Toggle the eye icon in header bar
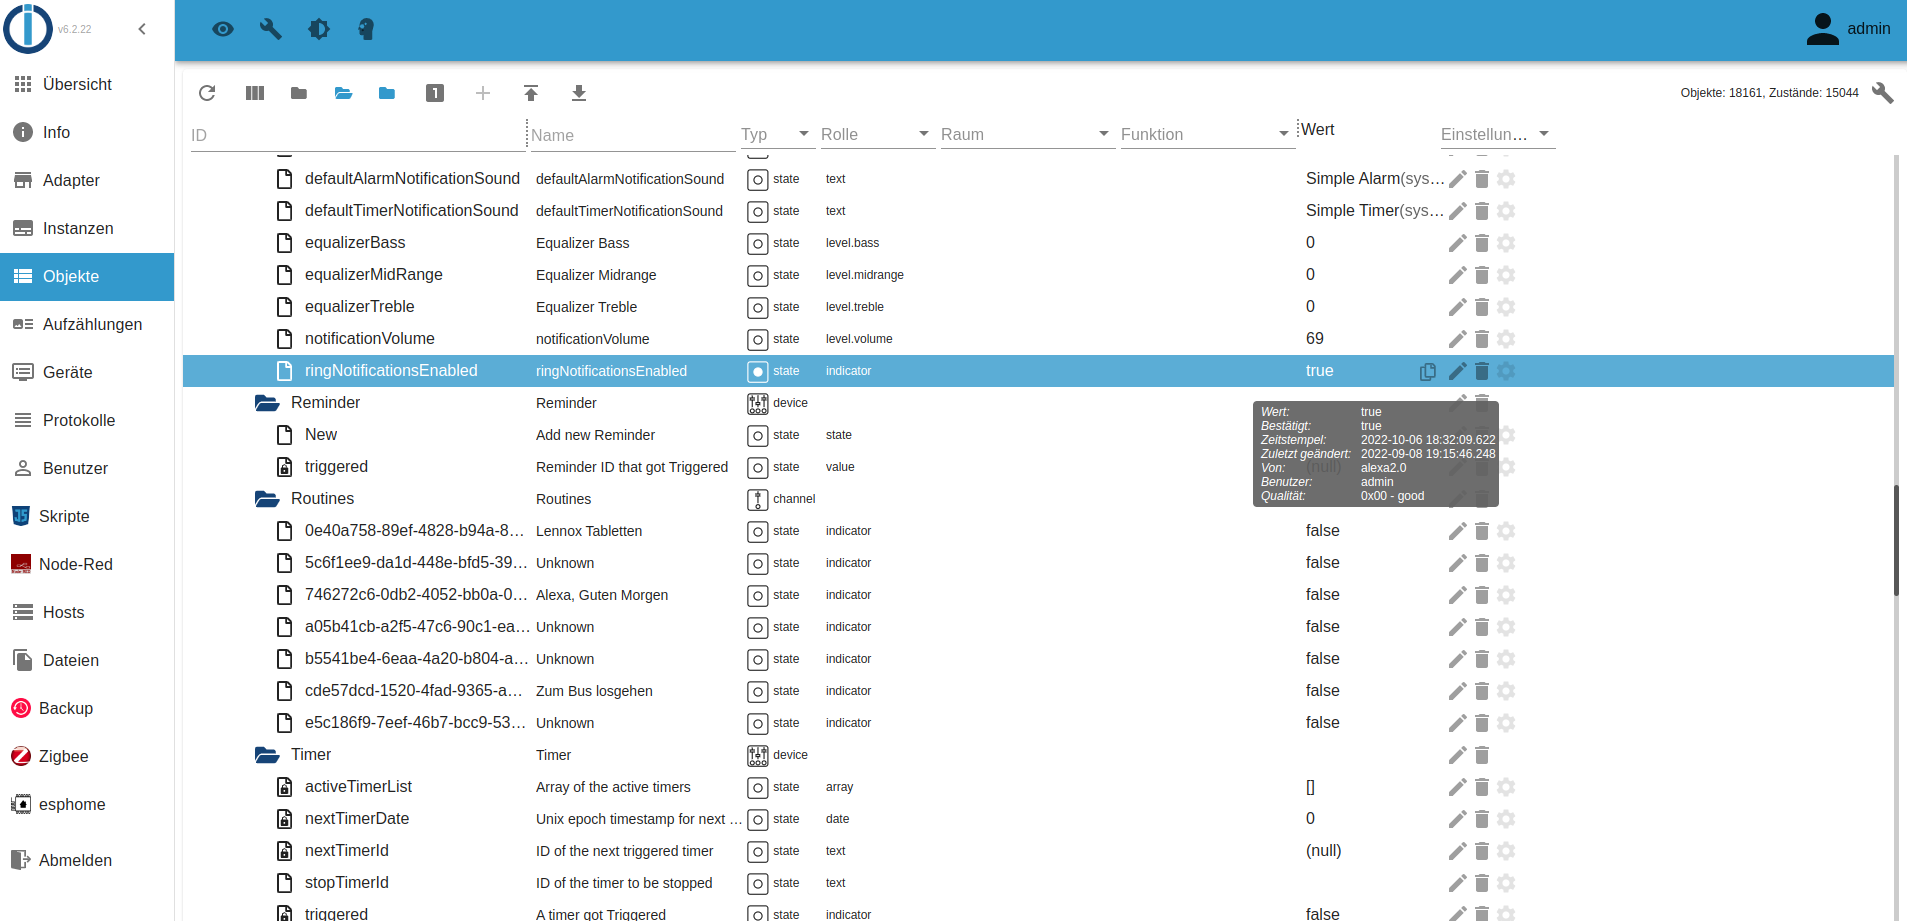The image size is (1907, 921). [223, 29]
